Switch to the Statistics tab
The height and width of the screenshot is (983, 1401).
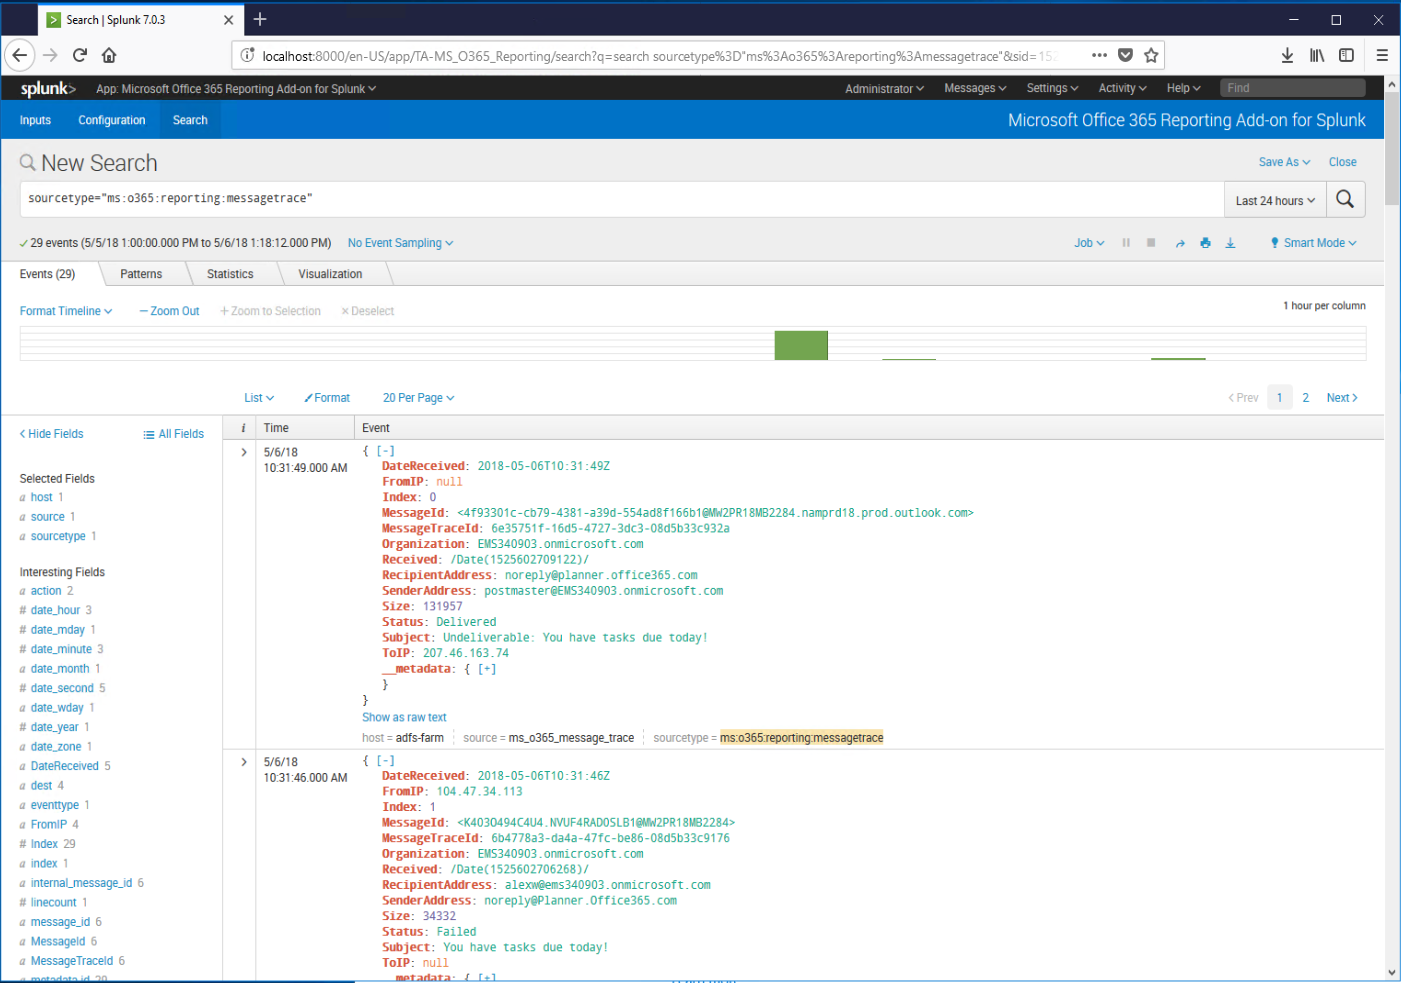pos(230,274)
